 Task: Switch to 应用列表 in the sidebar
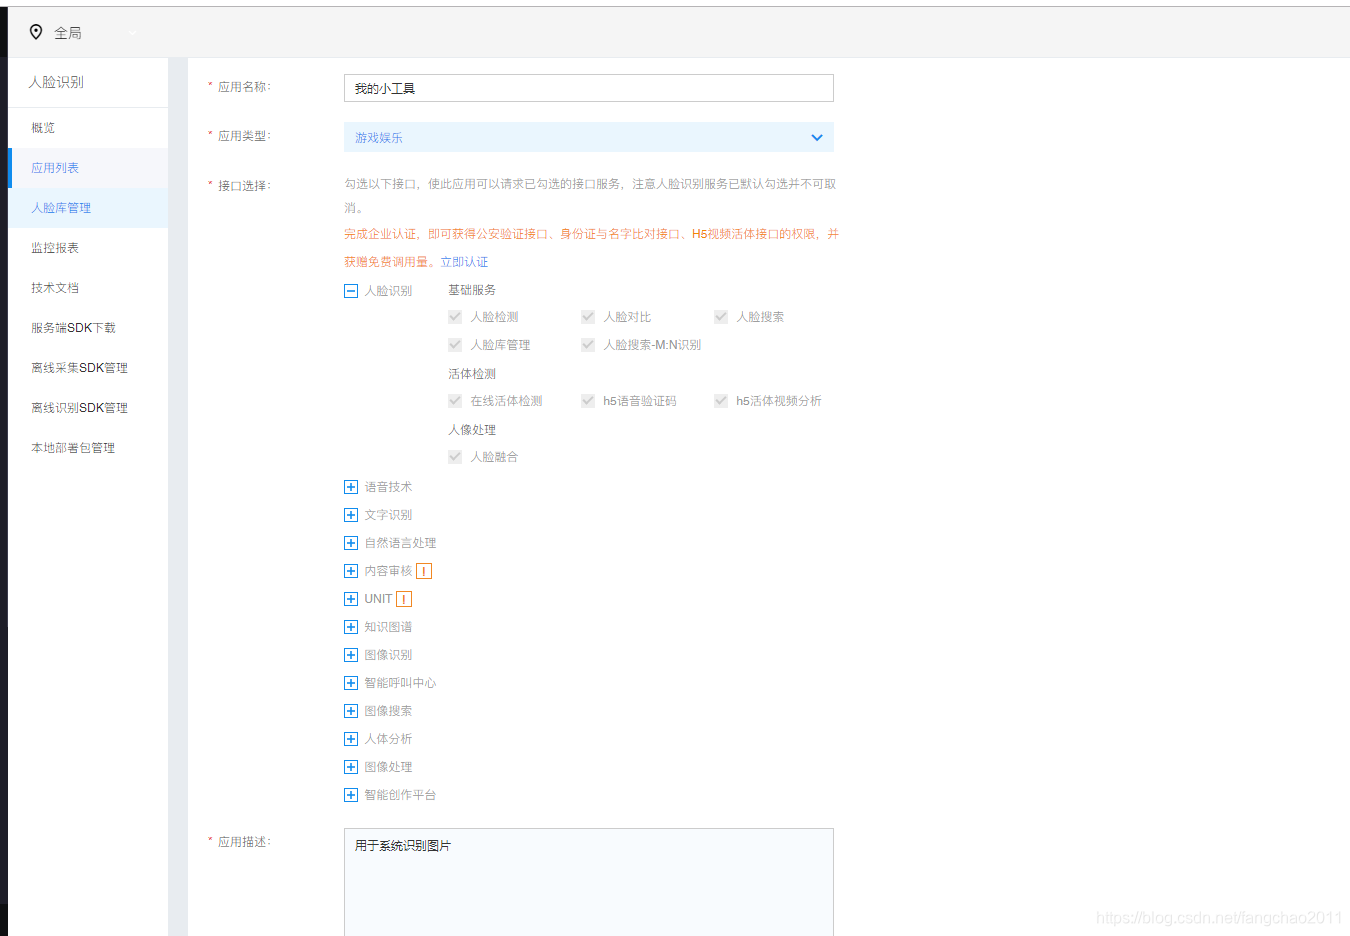pos(56,167)
